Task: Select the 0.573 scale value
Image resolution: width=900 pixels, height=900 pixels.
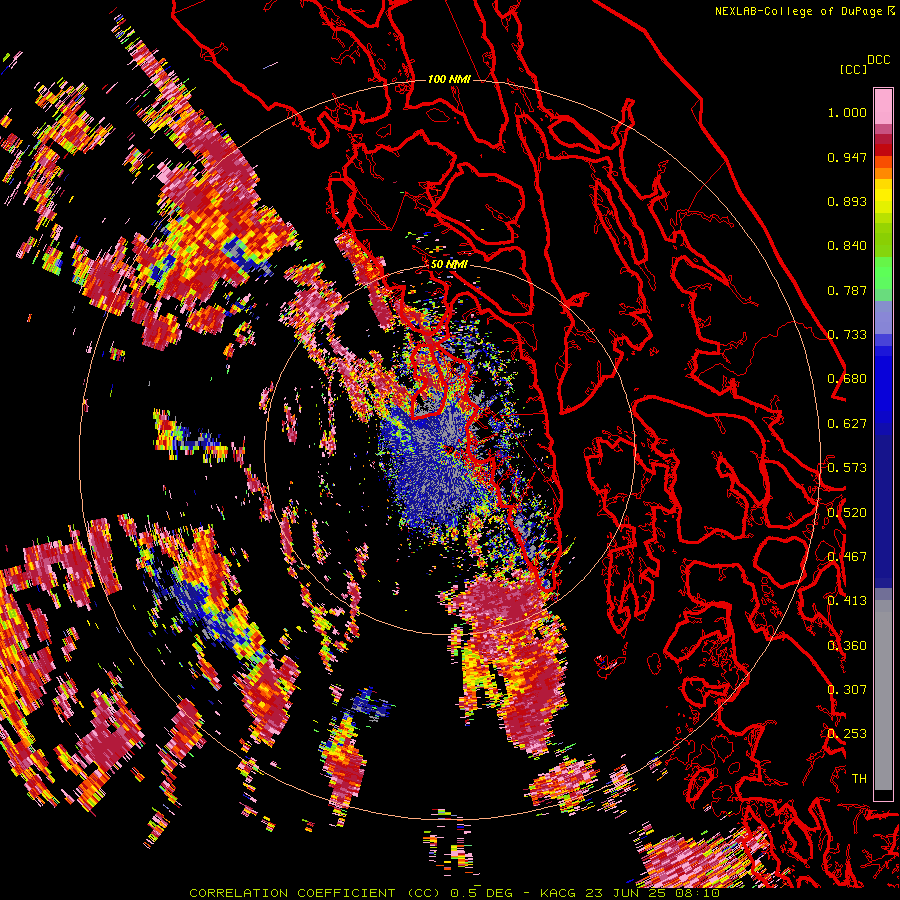Action: pos(847,468)
